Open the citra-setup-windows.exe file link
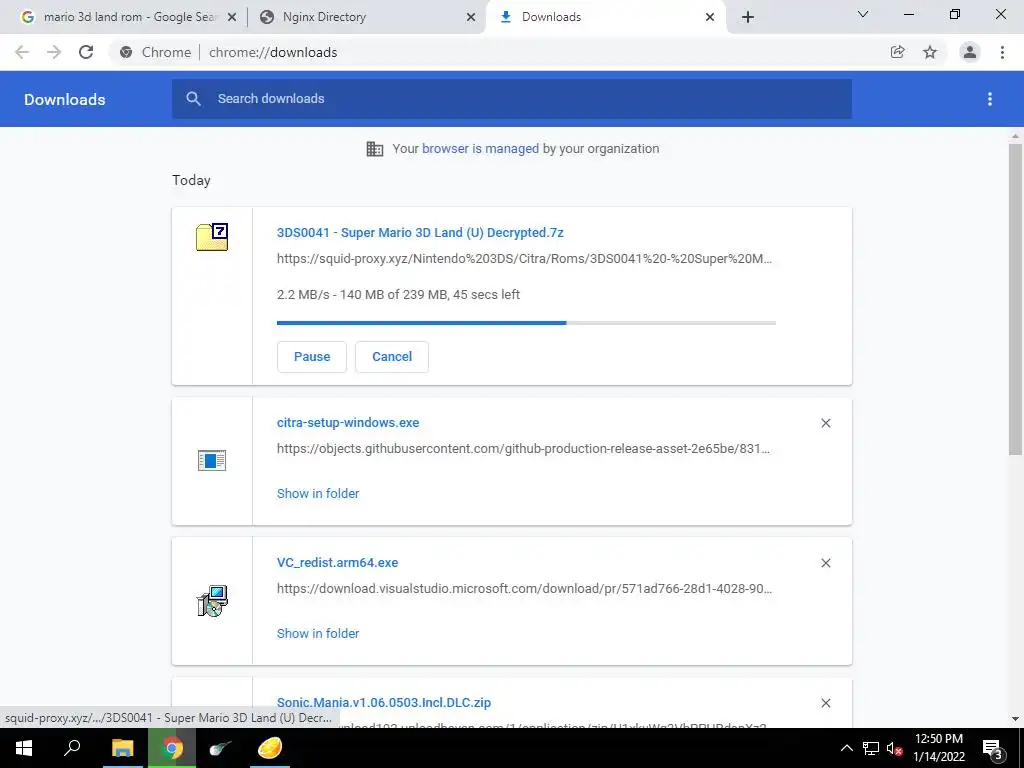Screen dimensions: 1024x768 point(348,423)
